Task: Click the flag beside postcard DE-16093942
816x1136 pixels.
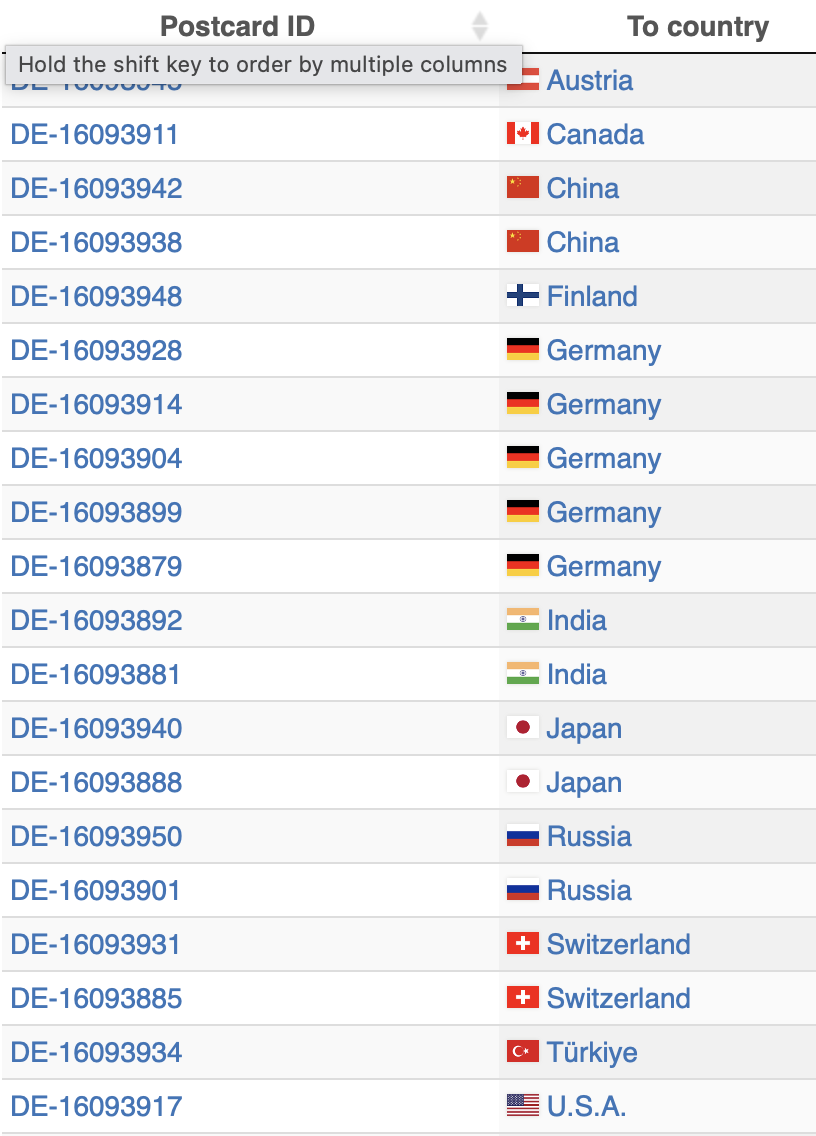Action: click(x=523, y=188)
